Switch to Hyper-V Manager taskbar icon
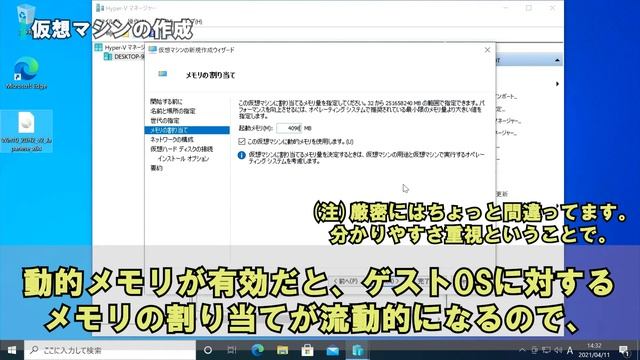Viewport: 640px width, 360px height. (x=358, y=350)
